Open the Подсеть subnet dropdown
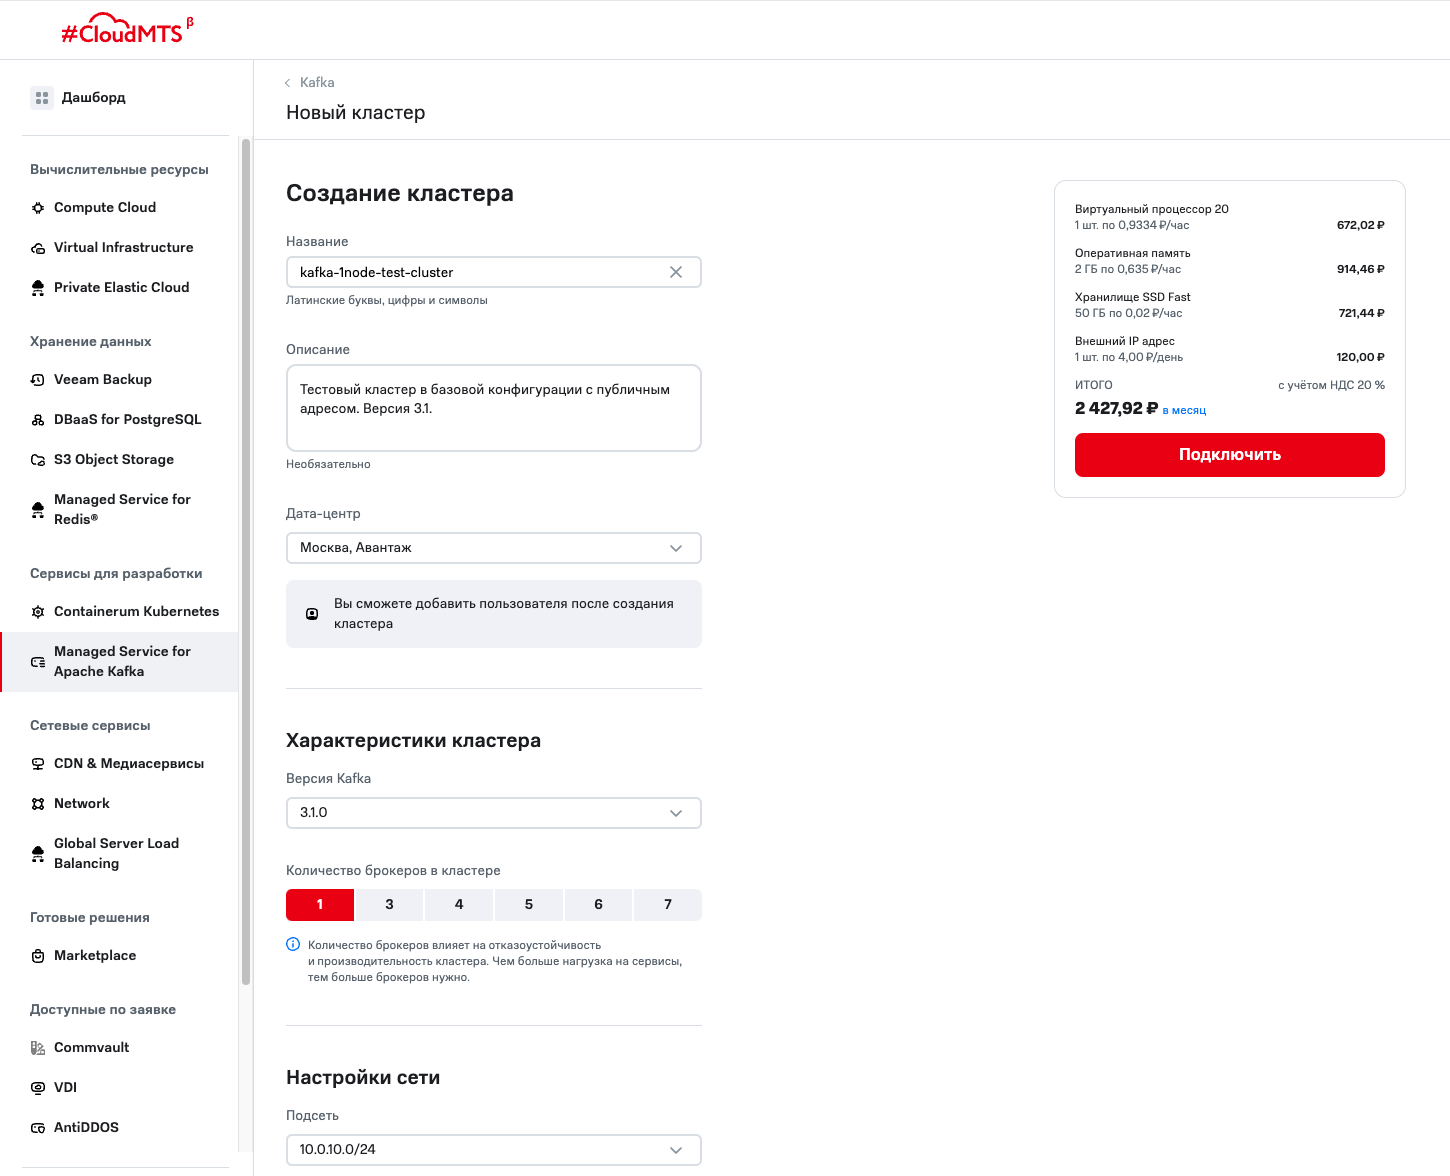The width and height of the screenshot is (1450, 1176). 493,1150
